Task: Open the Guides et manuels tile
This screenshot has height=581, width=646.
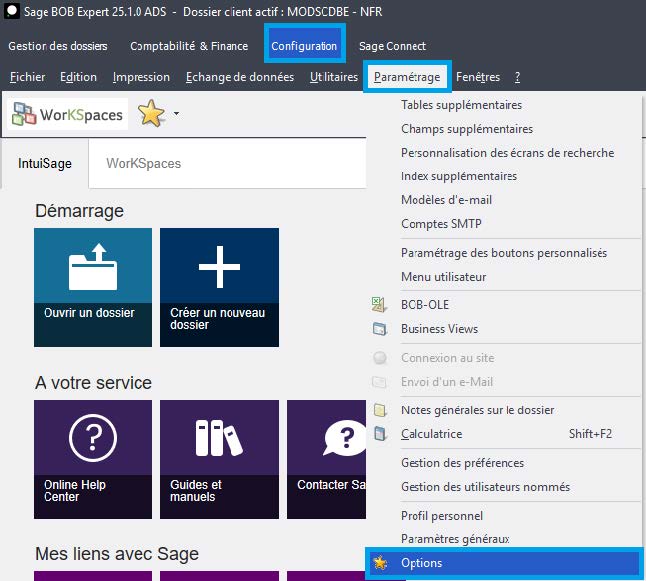Action: coord(219,459)
